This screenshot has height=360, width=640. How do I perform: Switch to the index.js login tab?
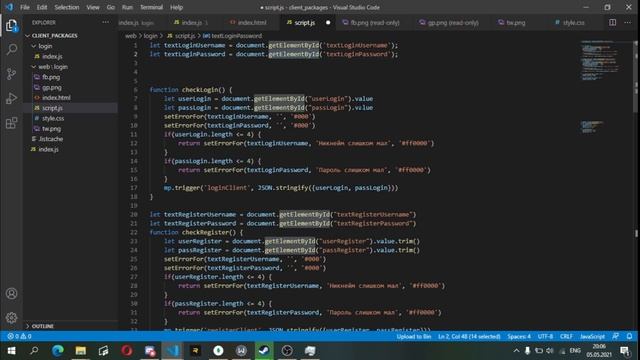point(136,22)
